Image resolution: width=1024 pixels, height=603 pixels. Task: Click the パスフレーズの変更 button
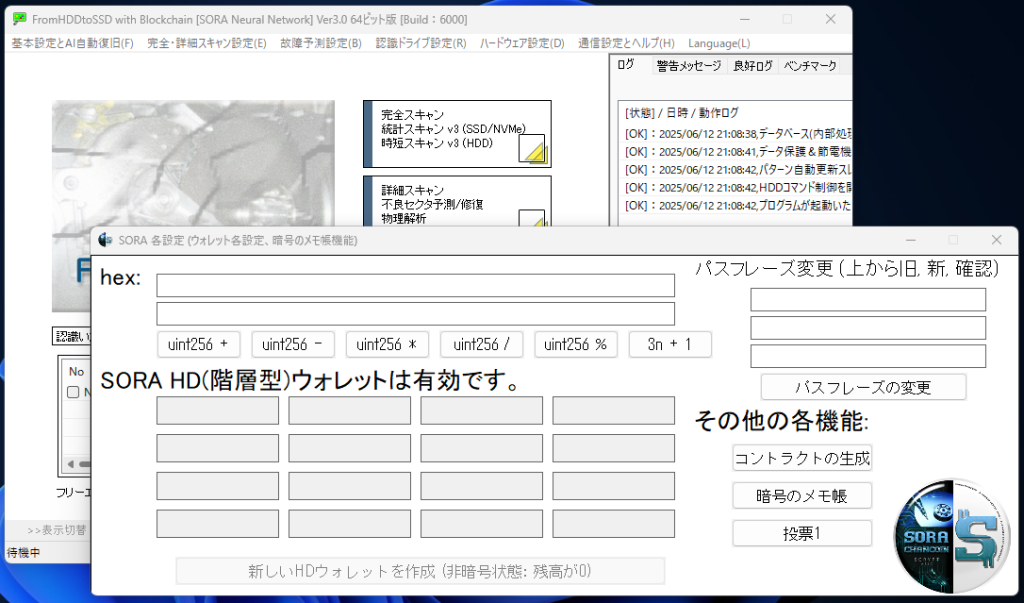pyautogui.click(x=863, y=387)
